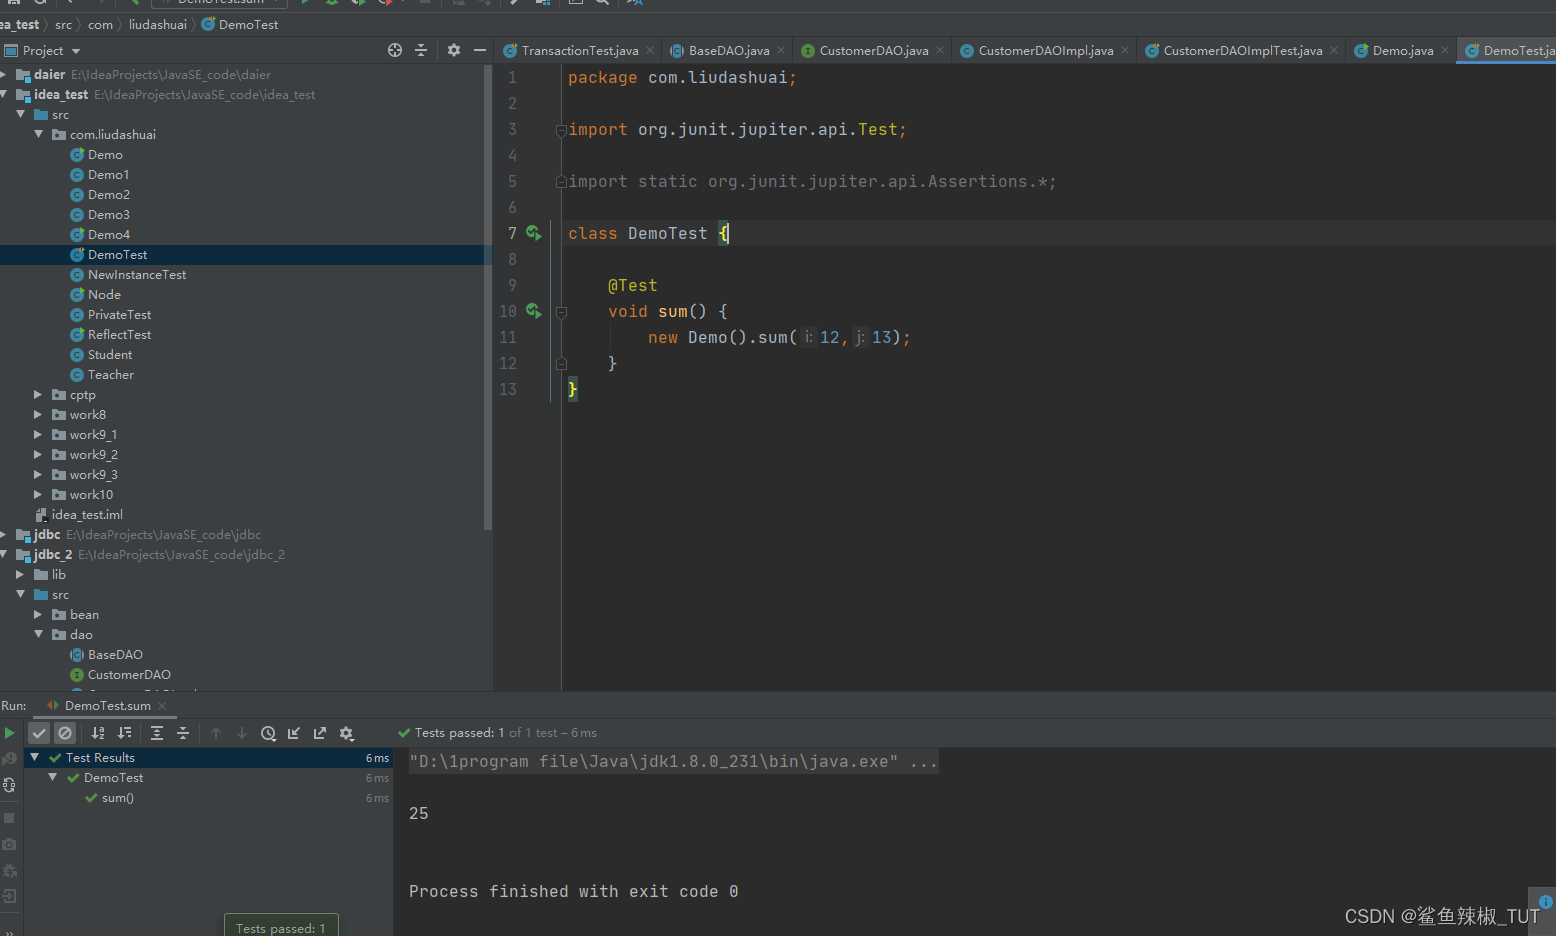
Task: Run sum() test from gutter icon
Action: (534, 311)
